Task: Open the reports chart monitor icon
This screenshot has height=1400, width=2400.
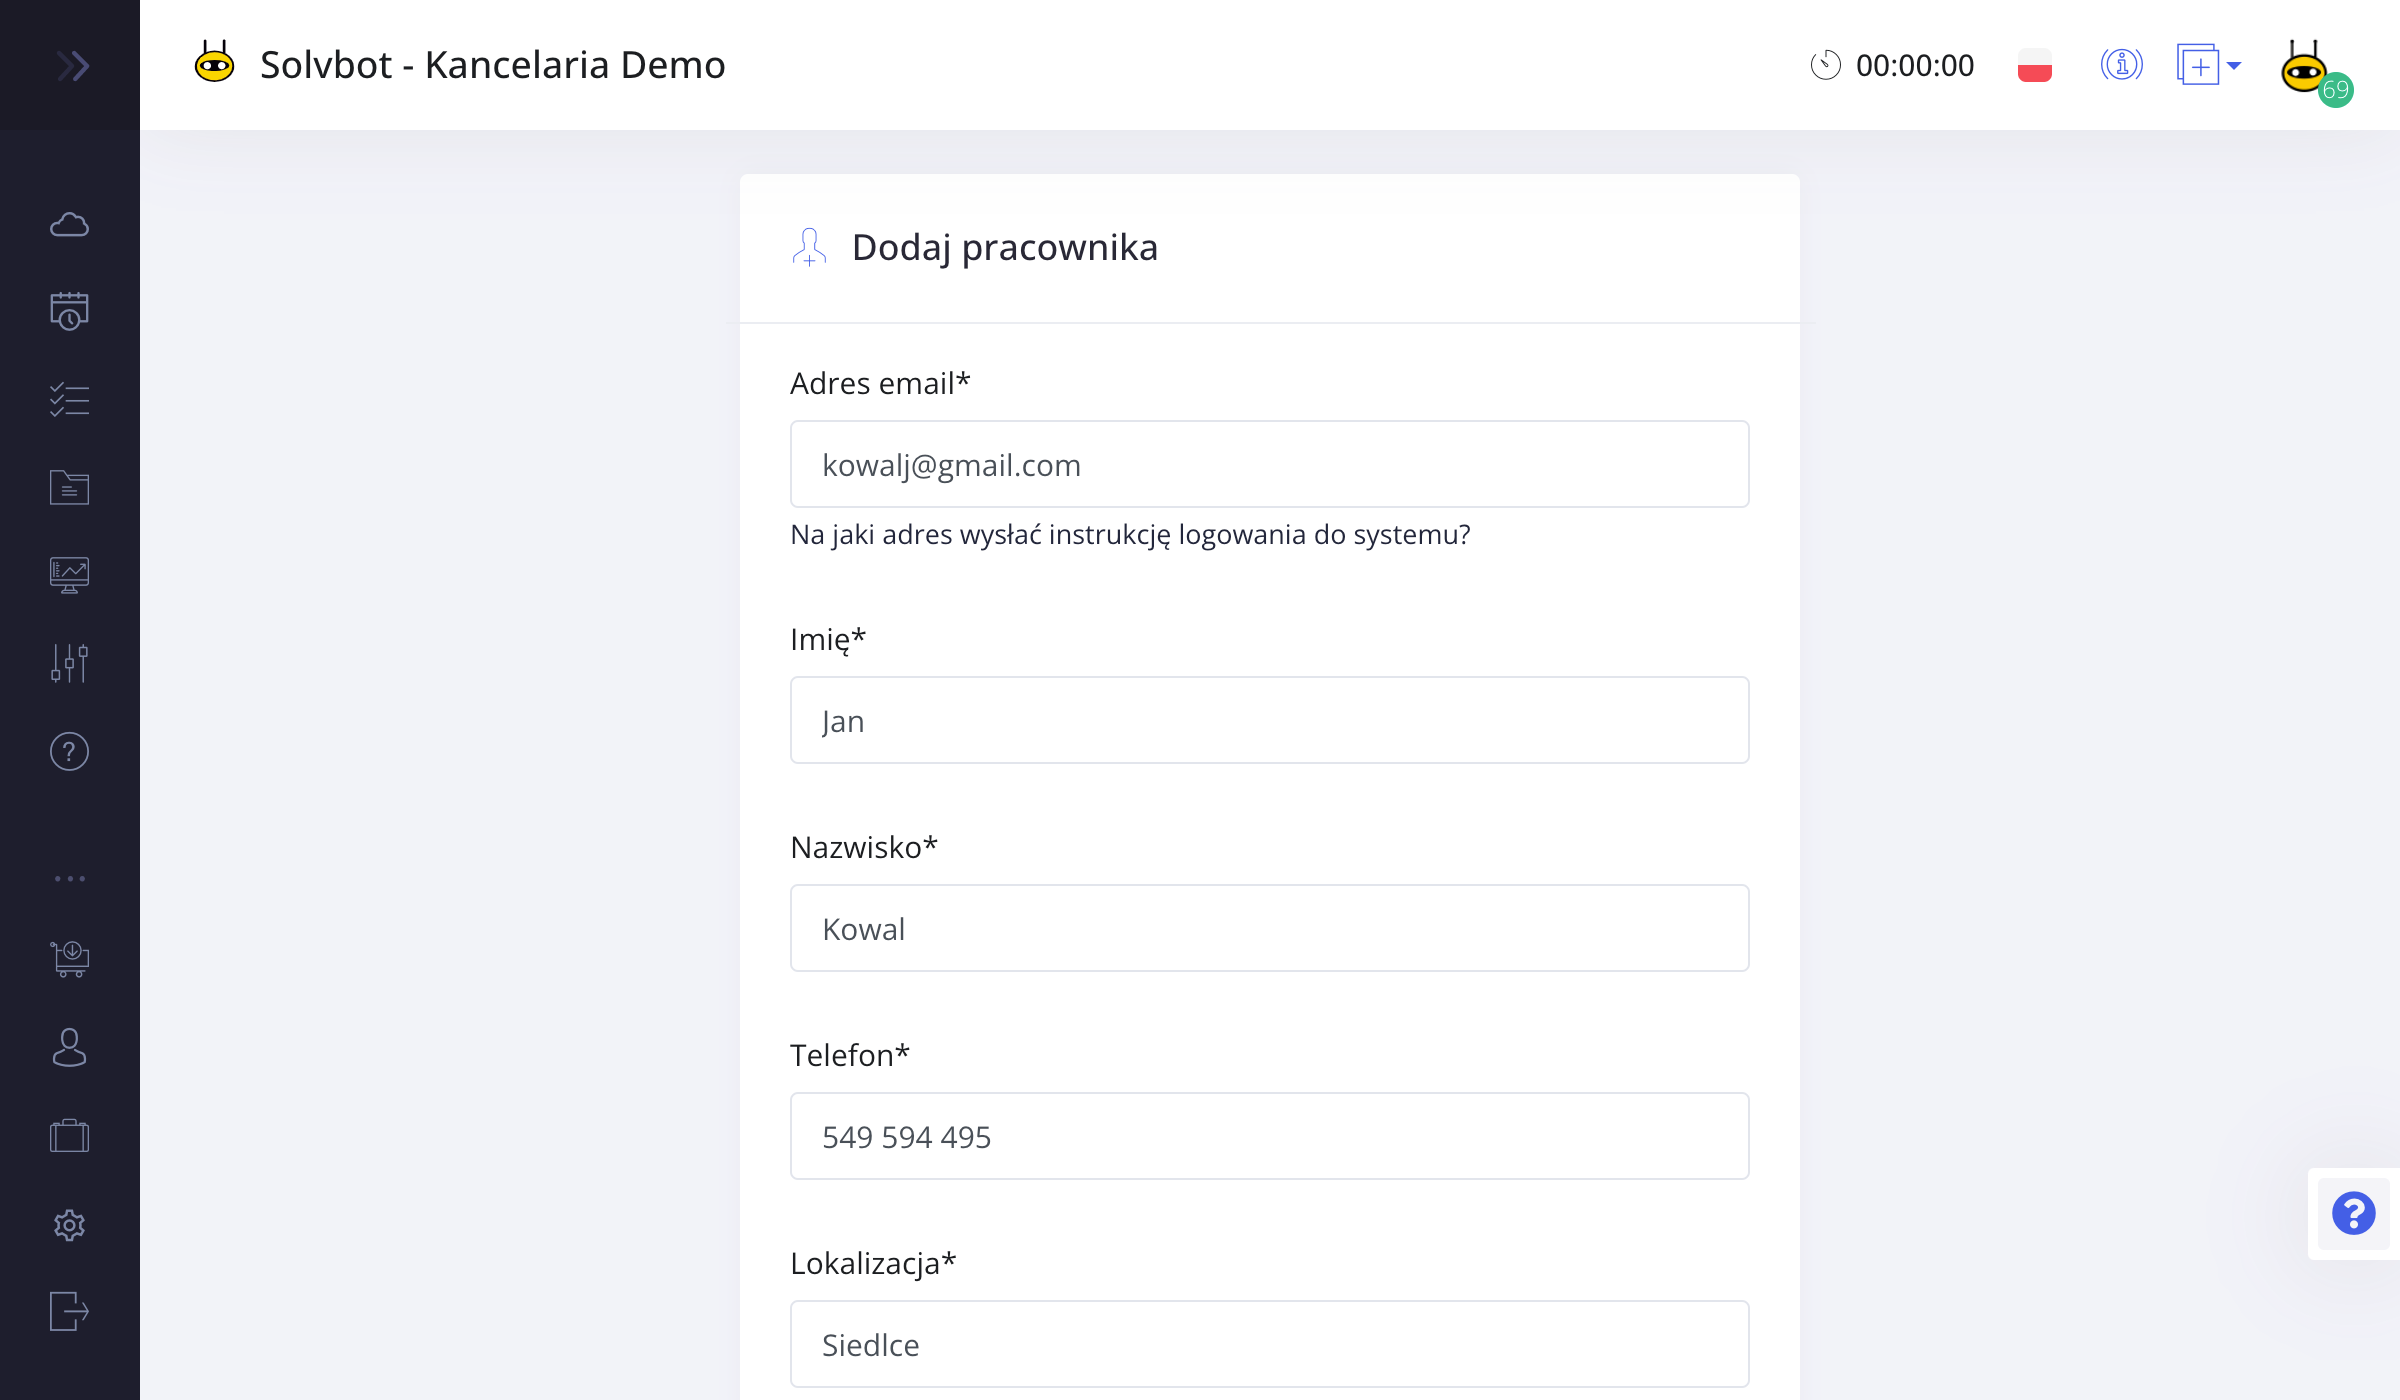Action: click(69, 575)
